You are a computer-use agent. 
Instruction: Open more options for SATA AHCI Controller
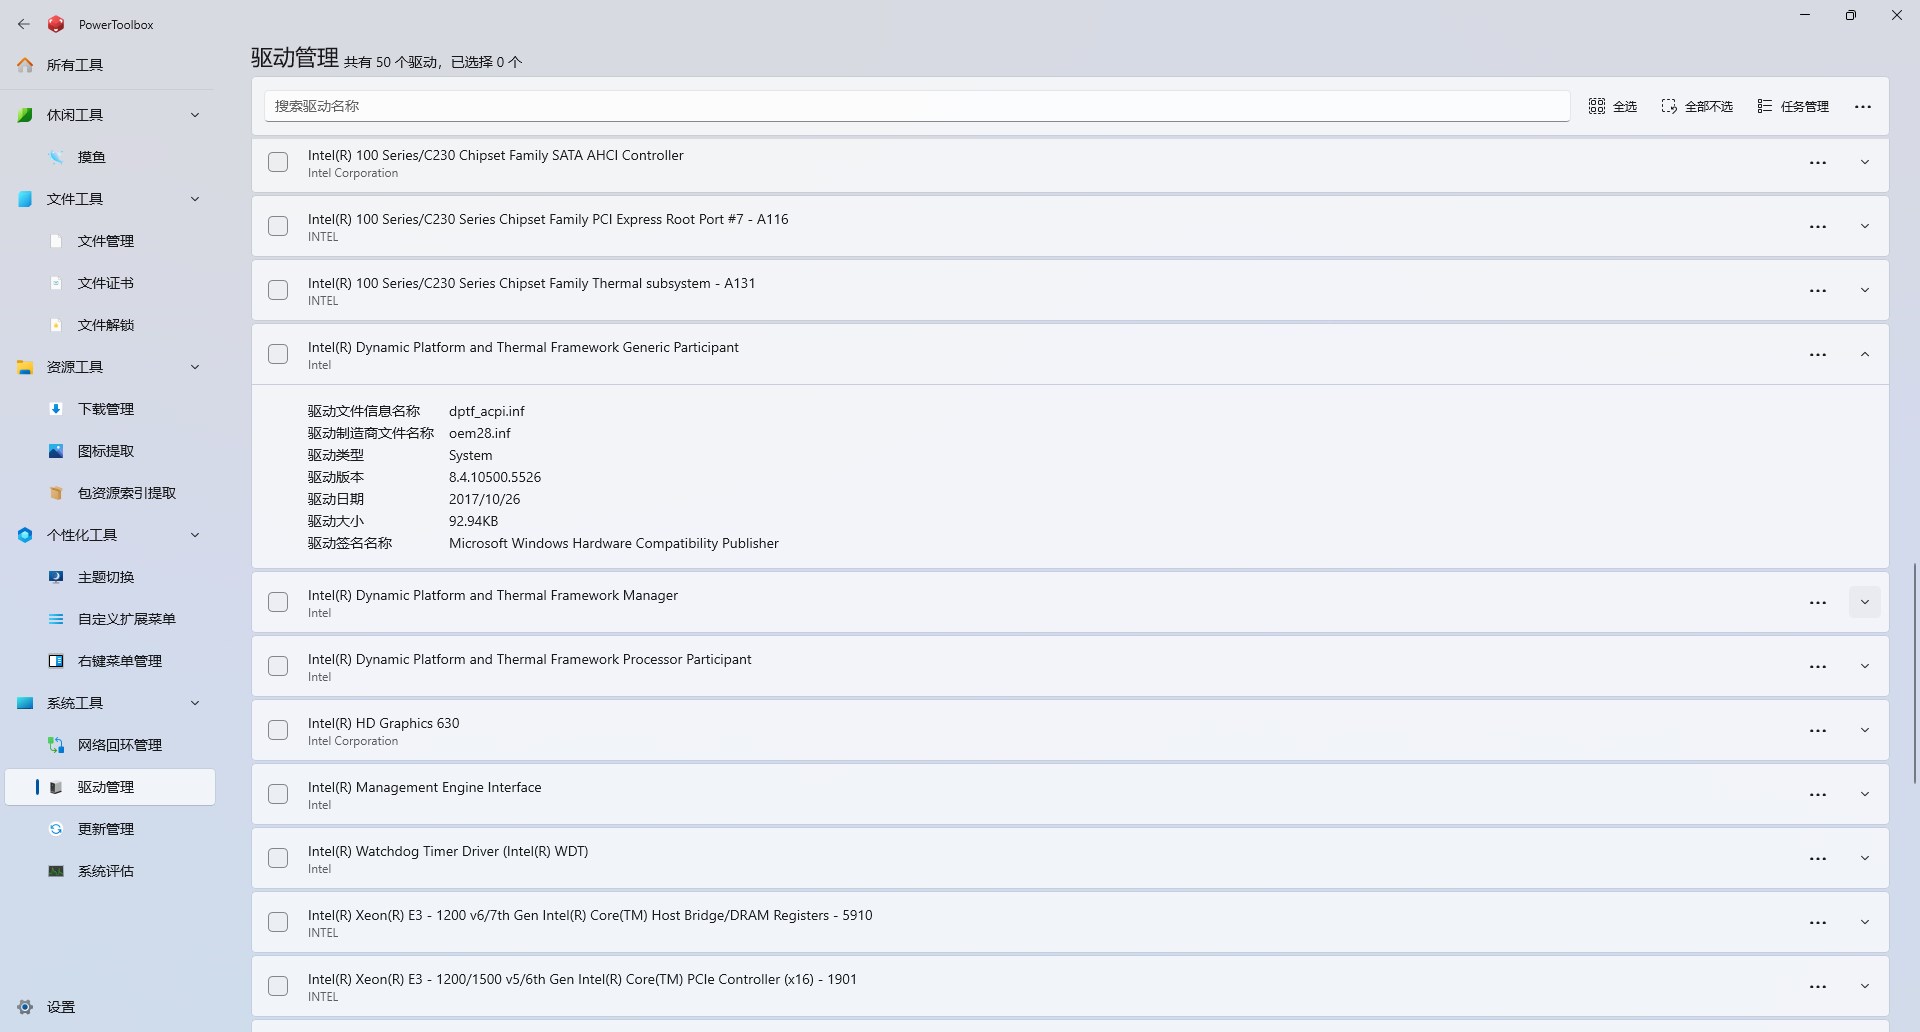pos(1817,162)
